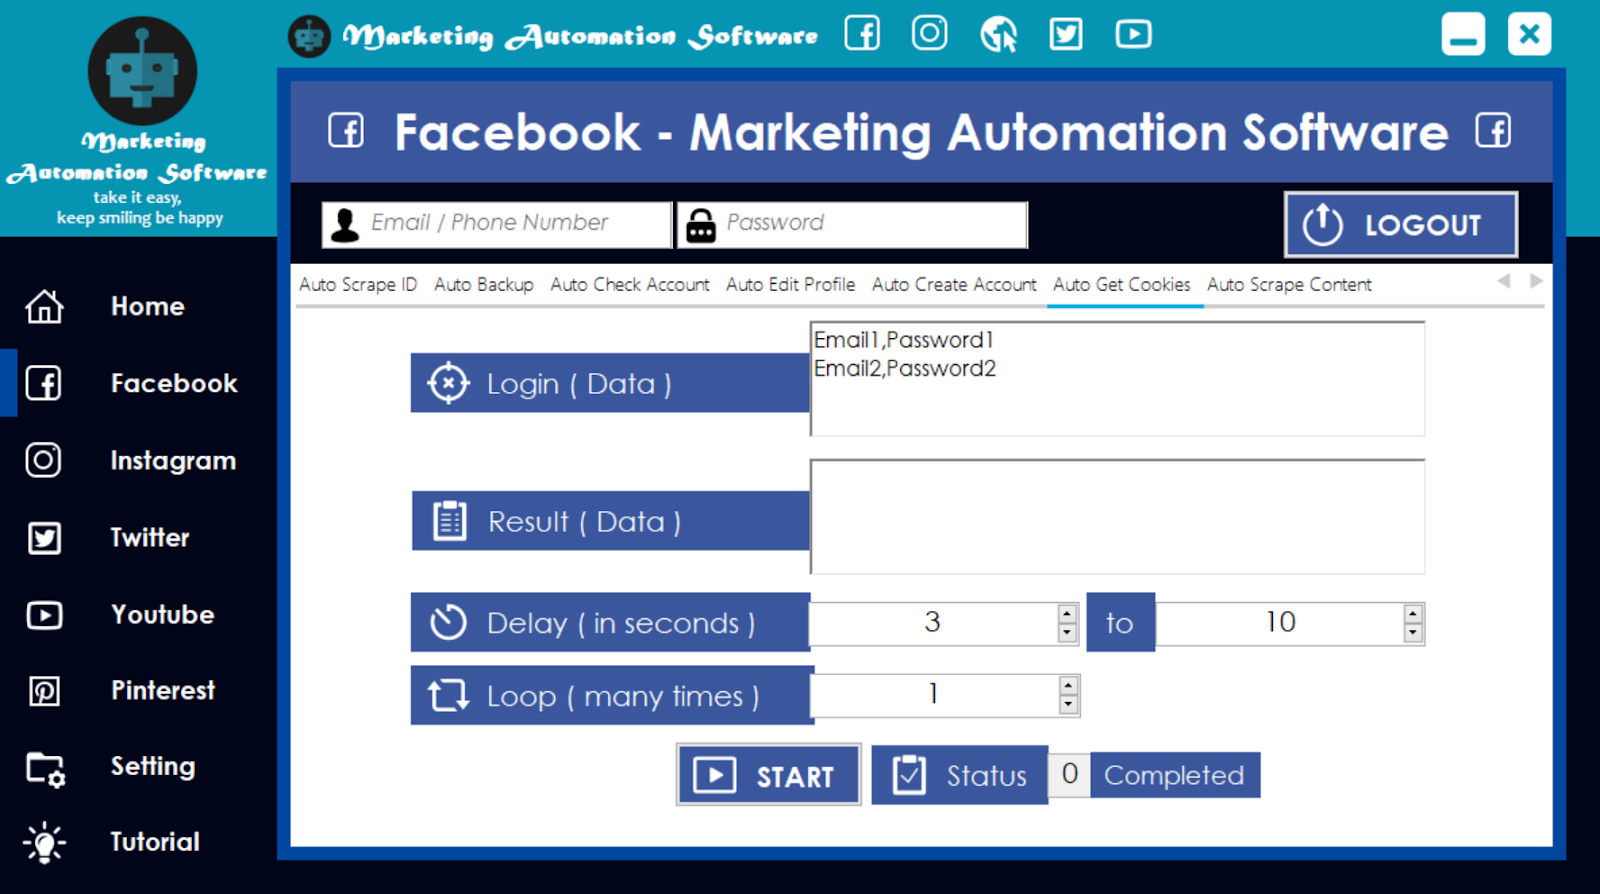Click the Login ( Data ) button
The width and height of the screenshot is (1600, 894).
(x=610, y=383)
